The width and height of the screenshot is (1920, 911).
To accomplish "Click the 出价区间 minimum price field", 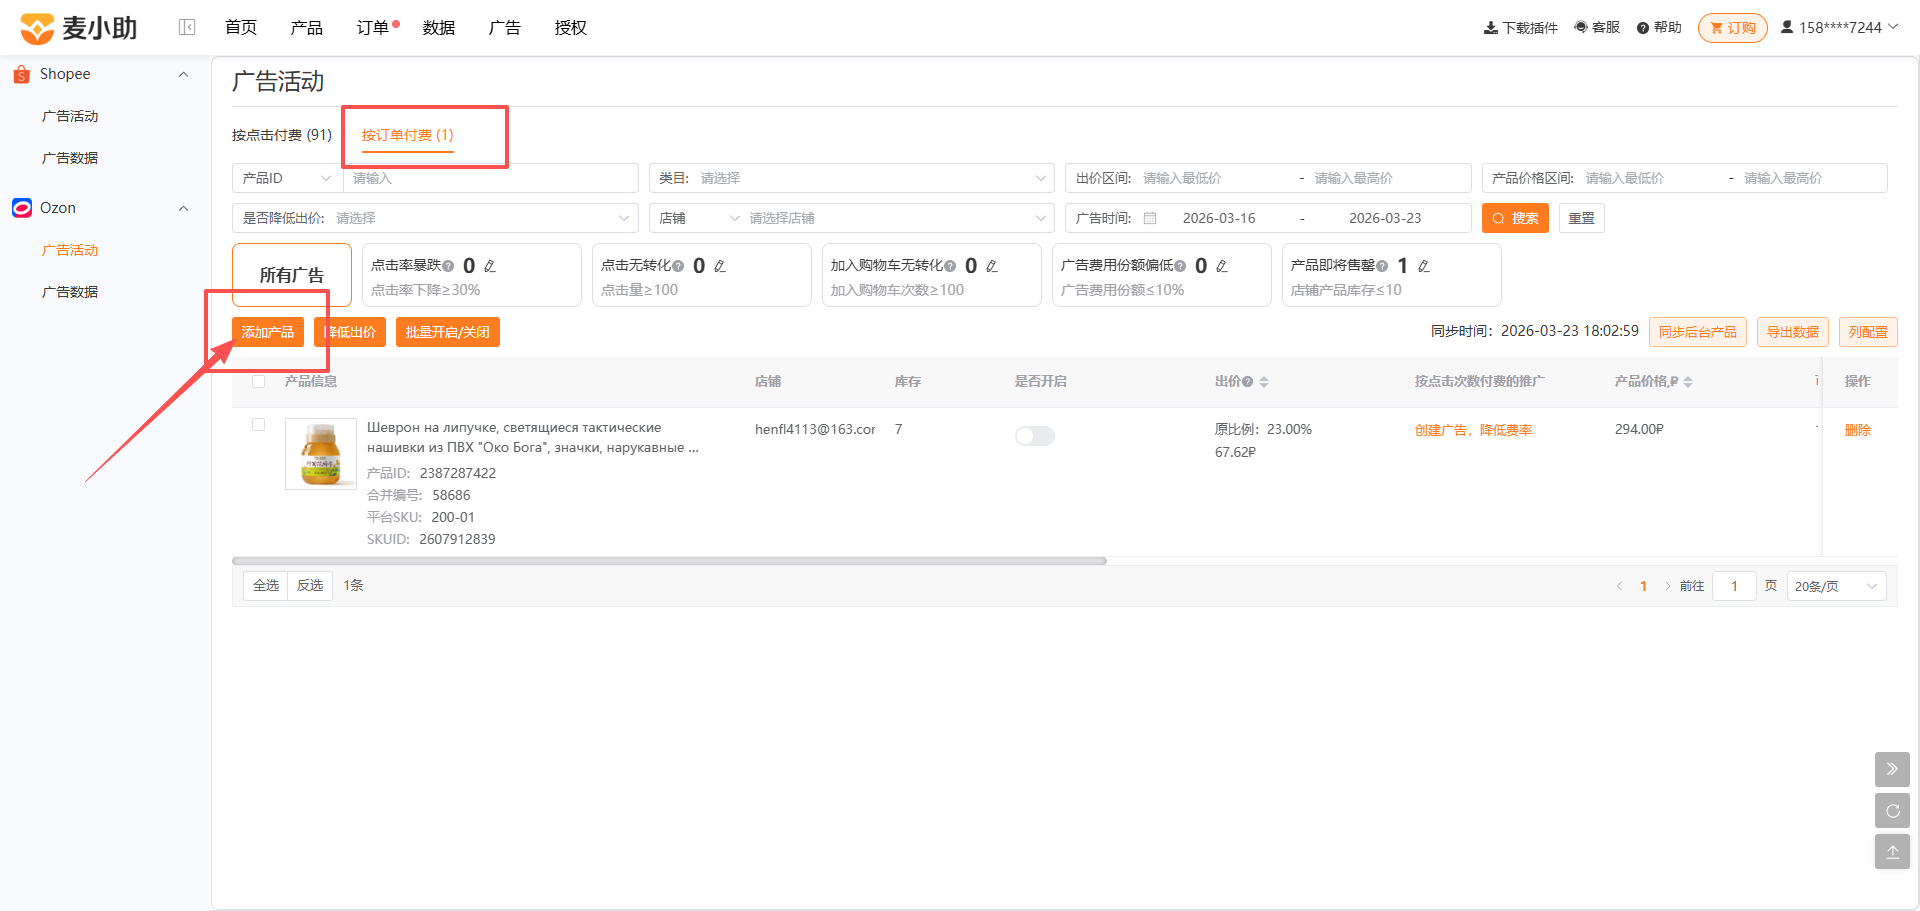I will coord(1215,178).
